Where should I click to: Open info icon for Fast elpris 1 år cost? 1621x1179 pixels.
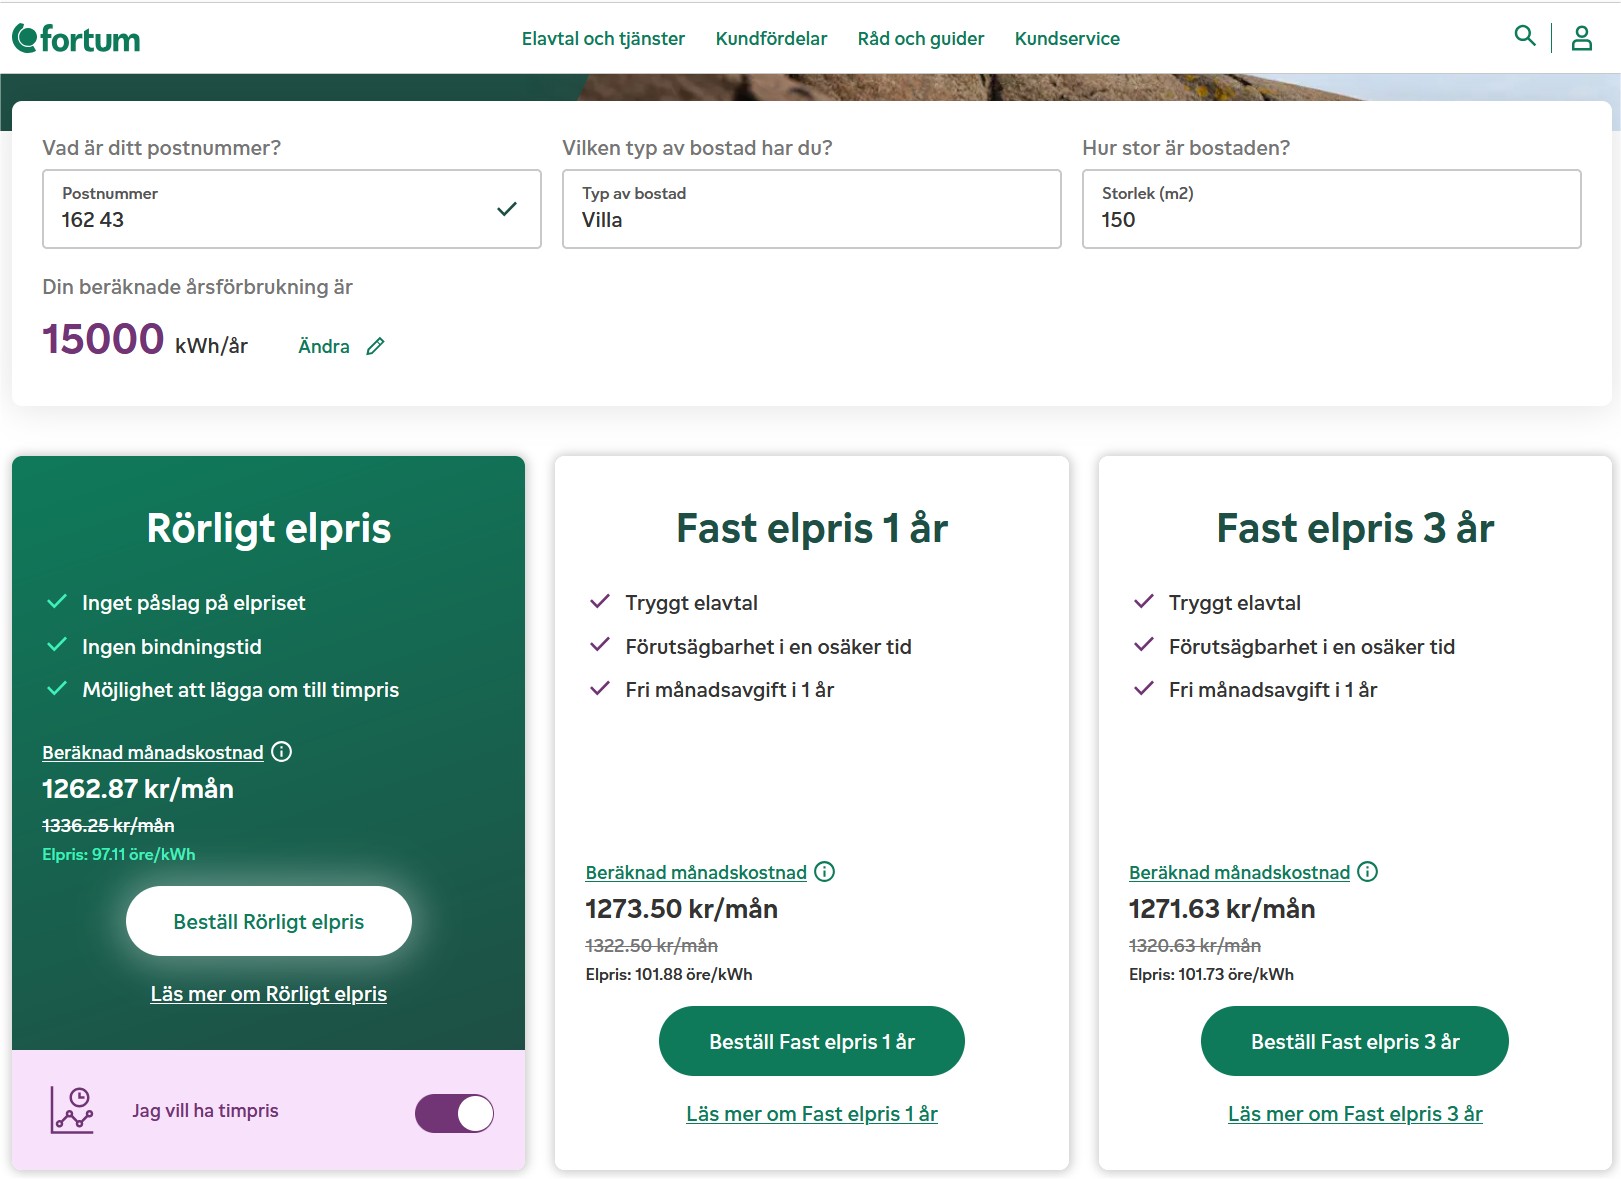coord(825,872)
